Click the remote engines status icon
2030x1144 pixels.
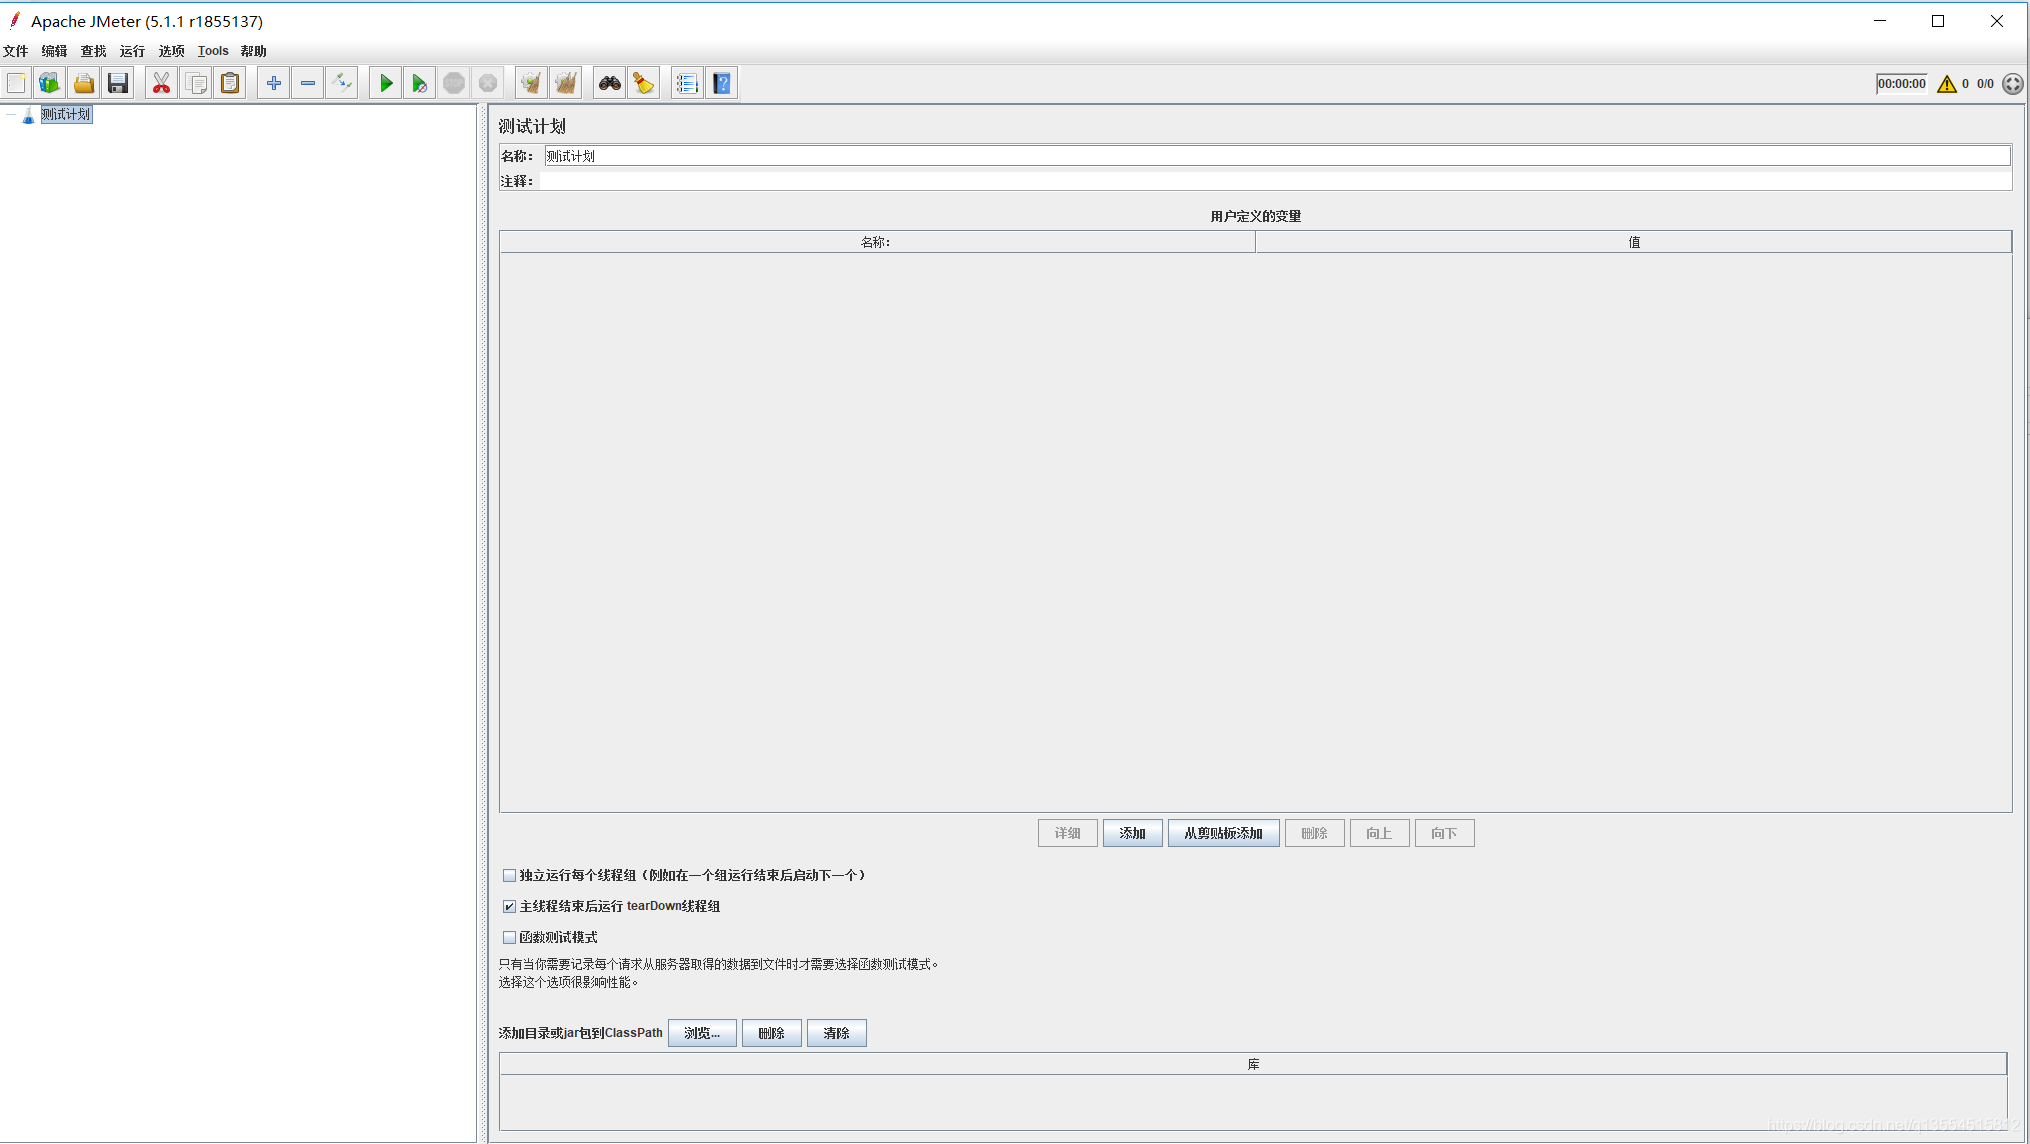pos(2012,84)
